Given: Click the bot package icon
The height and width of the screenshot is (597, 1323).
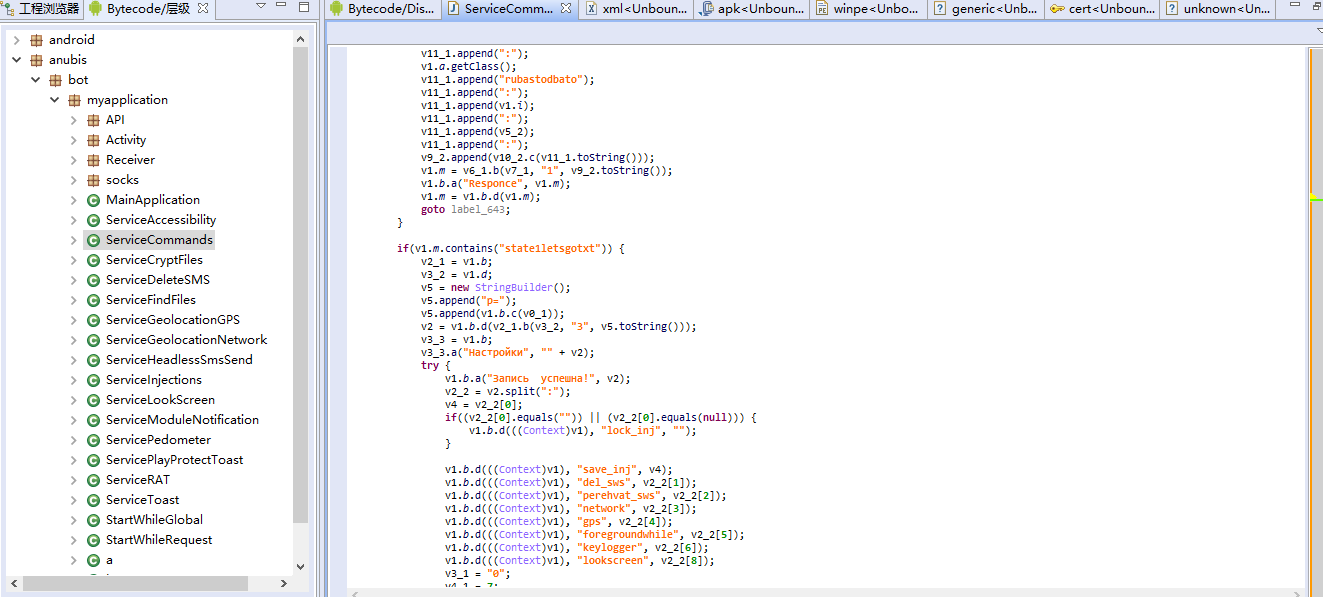Looking at the screenshot, I should tap(56, 80).
